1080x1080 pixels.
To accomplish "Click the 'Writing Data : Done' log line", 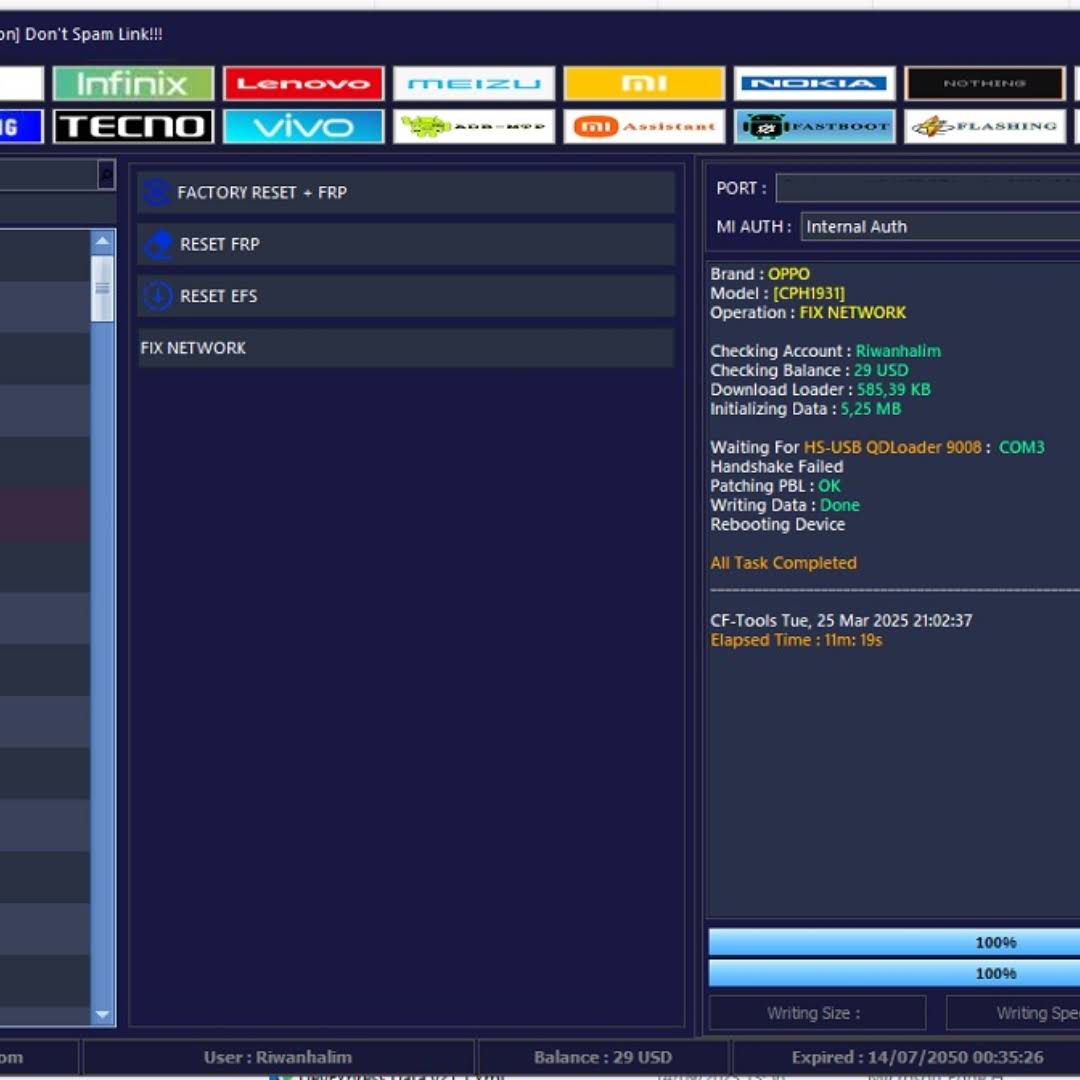I will tap(785, 506).
